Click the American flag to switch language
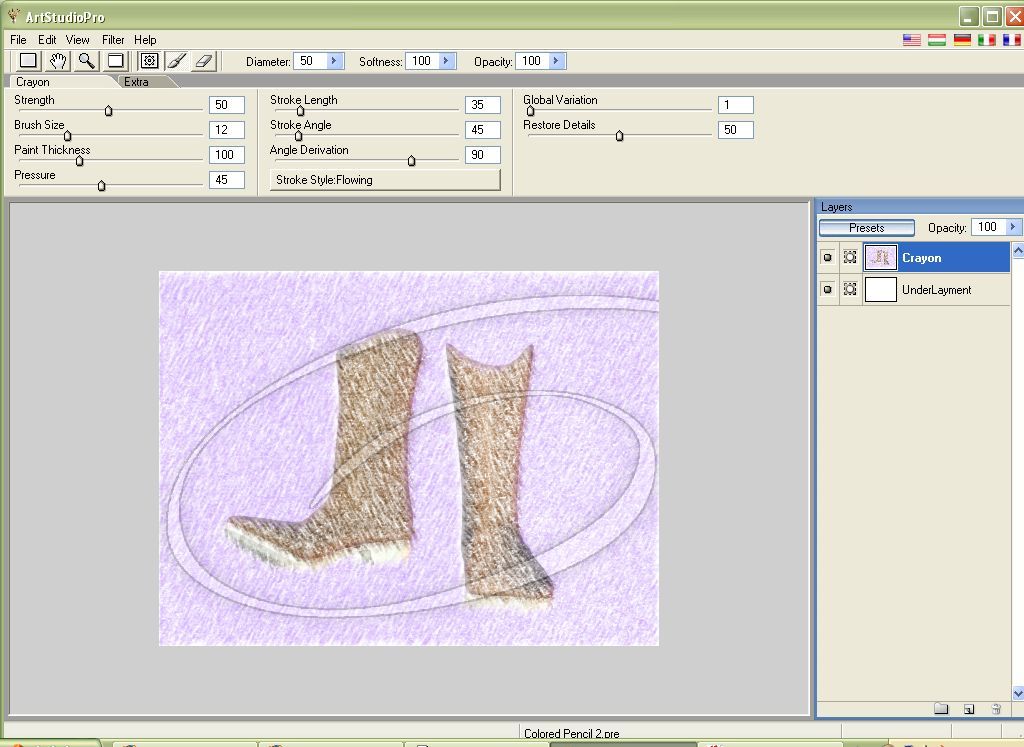Viewport: 1024px width, 747px height. coord(910,41)
